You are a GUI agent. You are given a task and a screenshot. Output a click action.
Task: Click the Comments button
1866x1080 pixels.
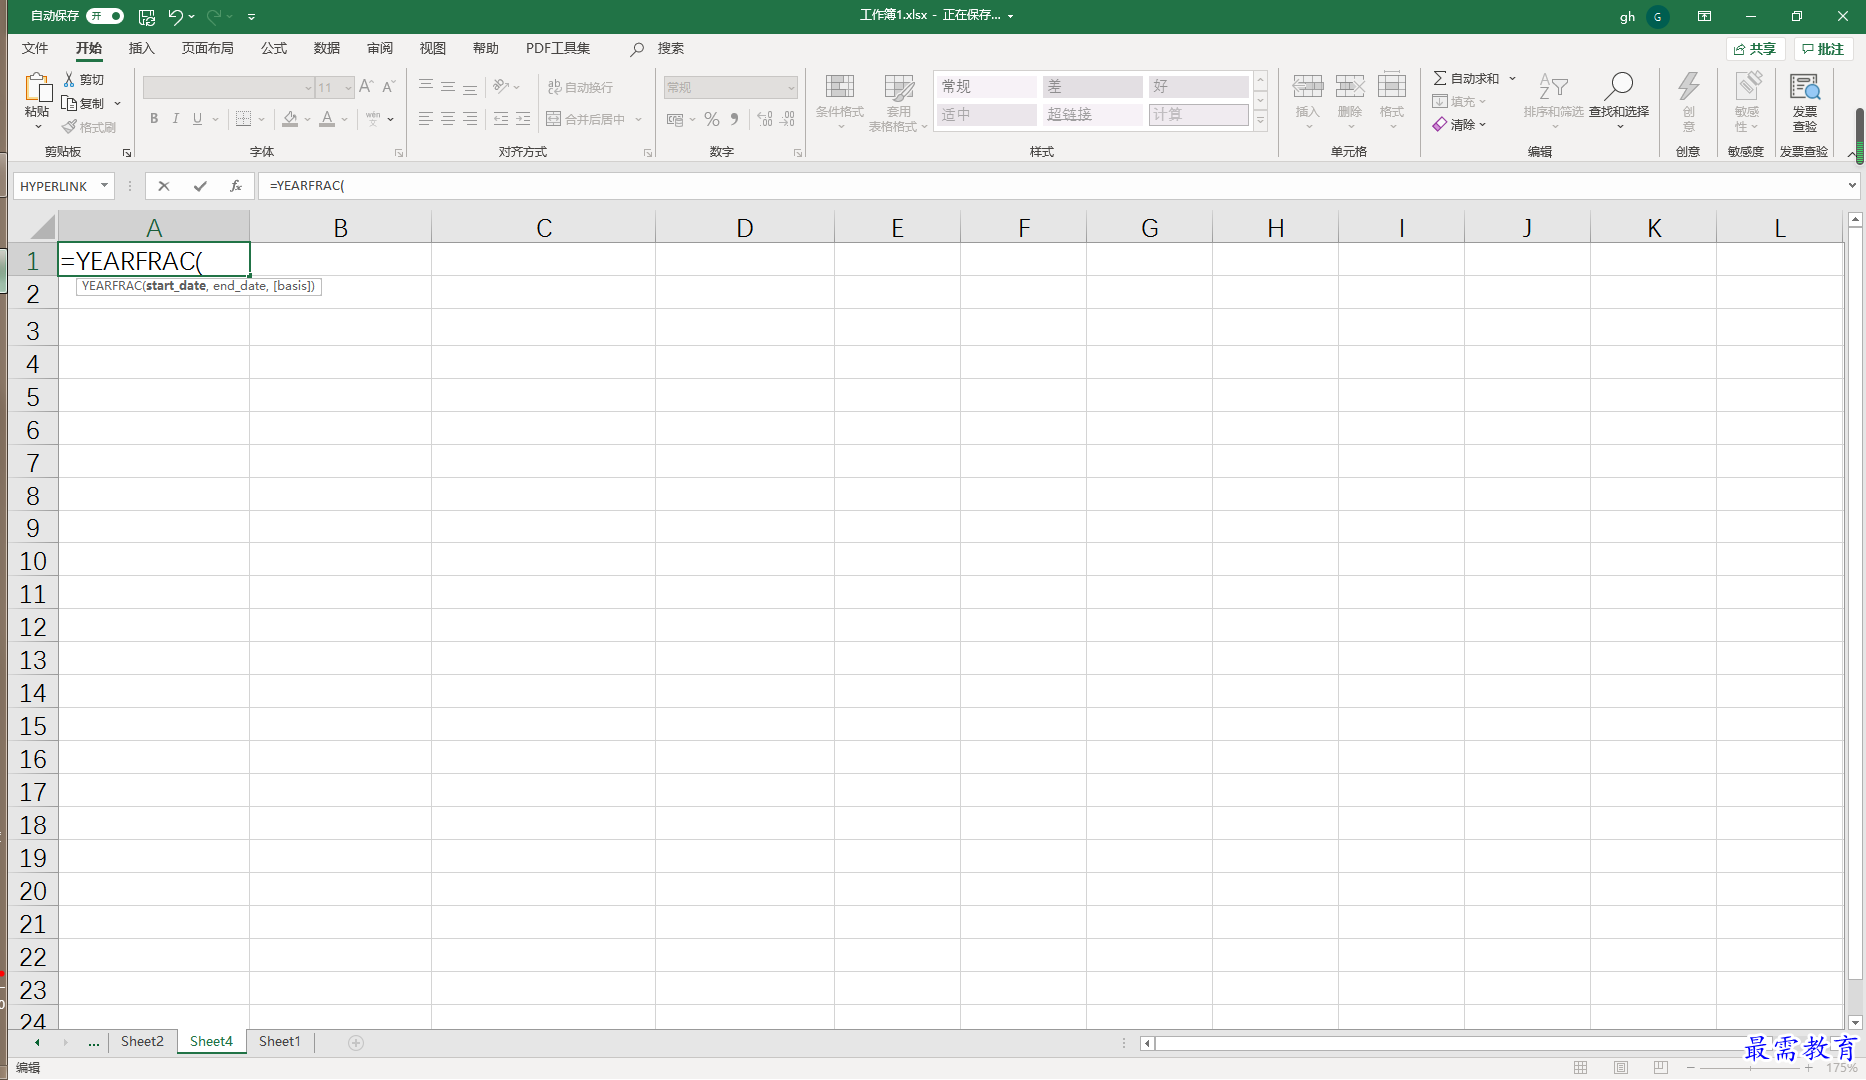(1823, 49)
